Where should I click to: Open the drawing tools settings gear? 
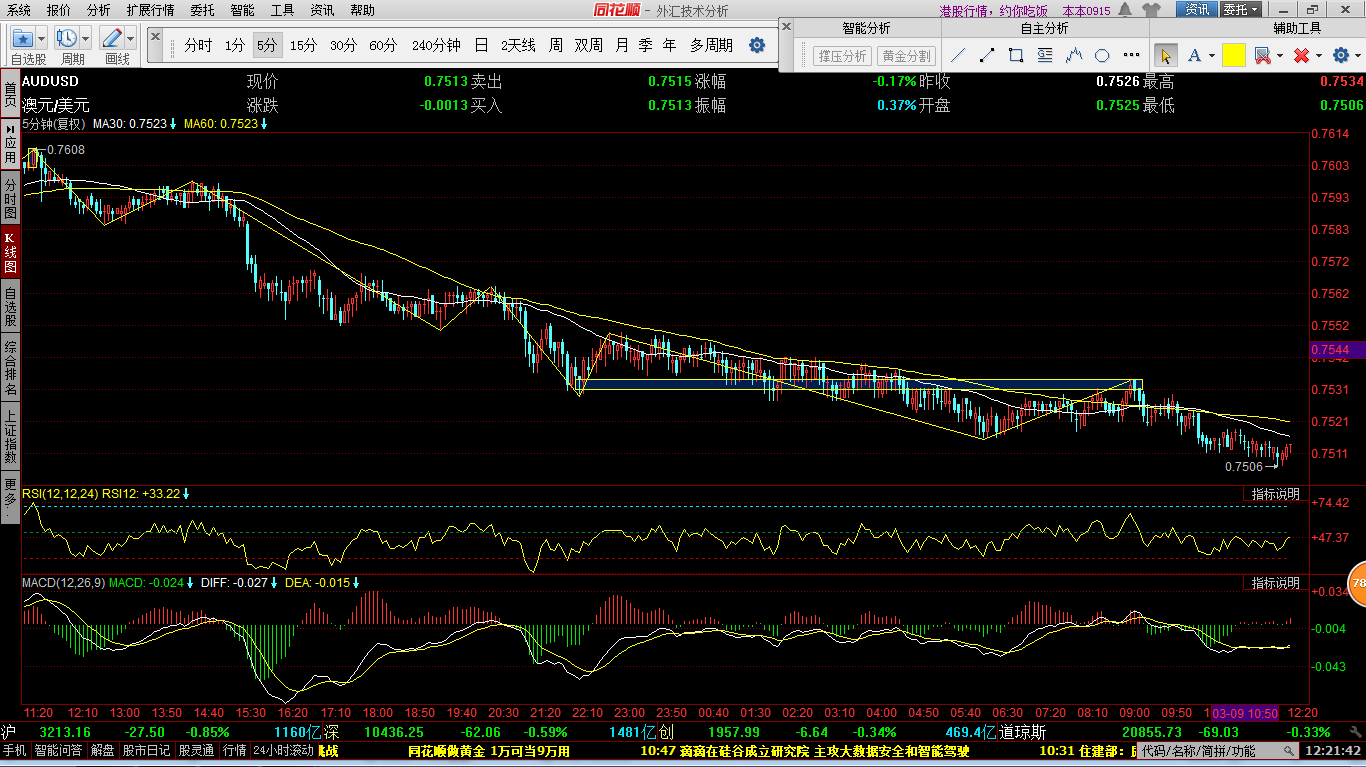tap(1340, 55)
